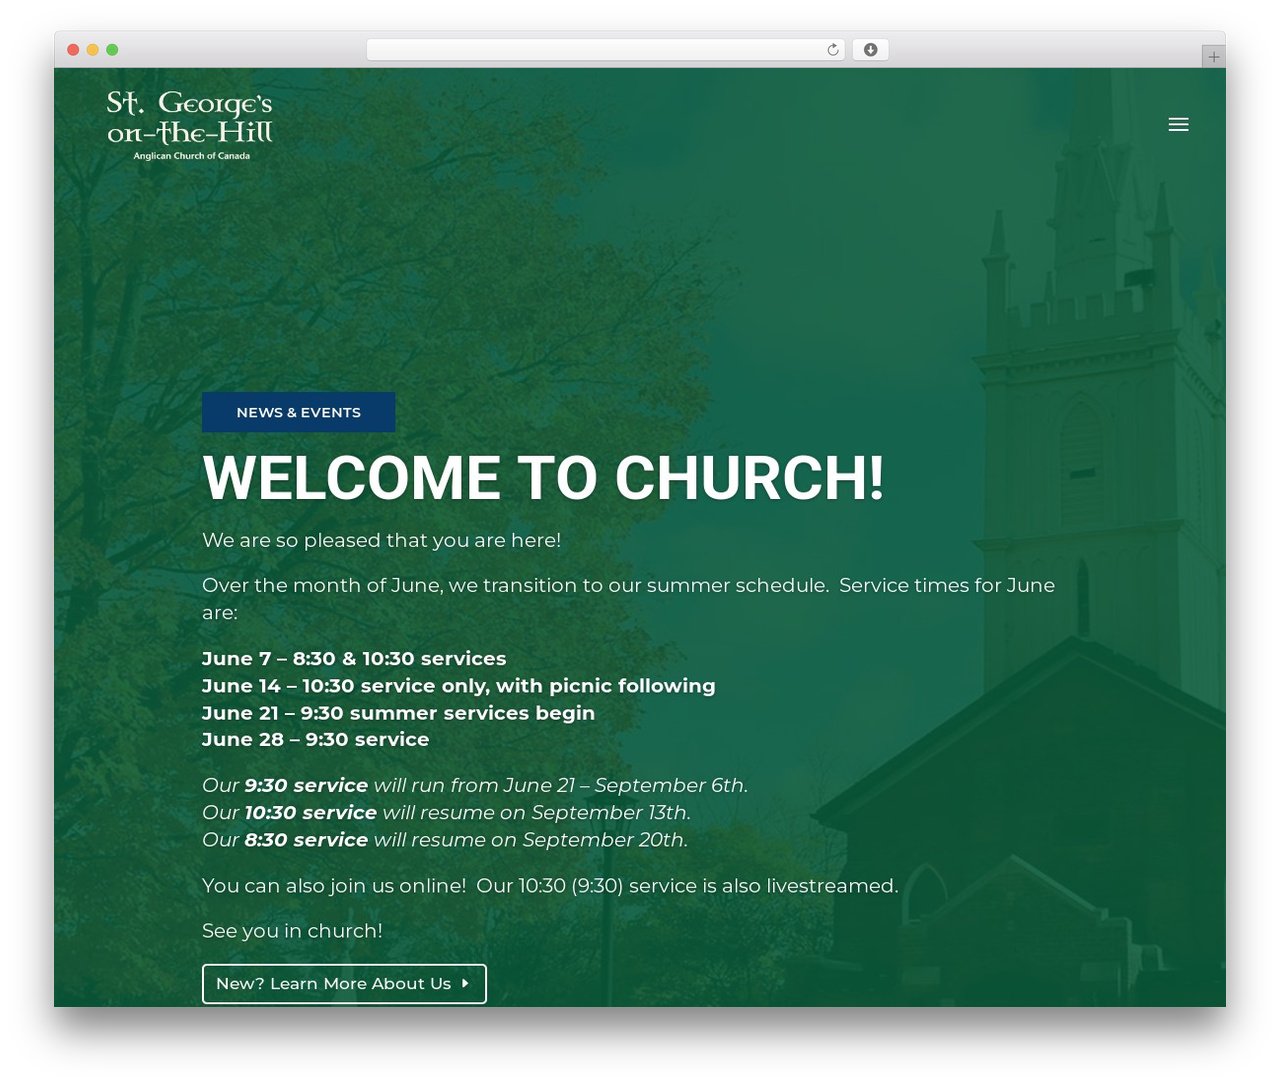Reload the page with the refresh icon
Image resolution: width=1280 pixels, height=1084 pixels.
pos(832,50)
